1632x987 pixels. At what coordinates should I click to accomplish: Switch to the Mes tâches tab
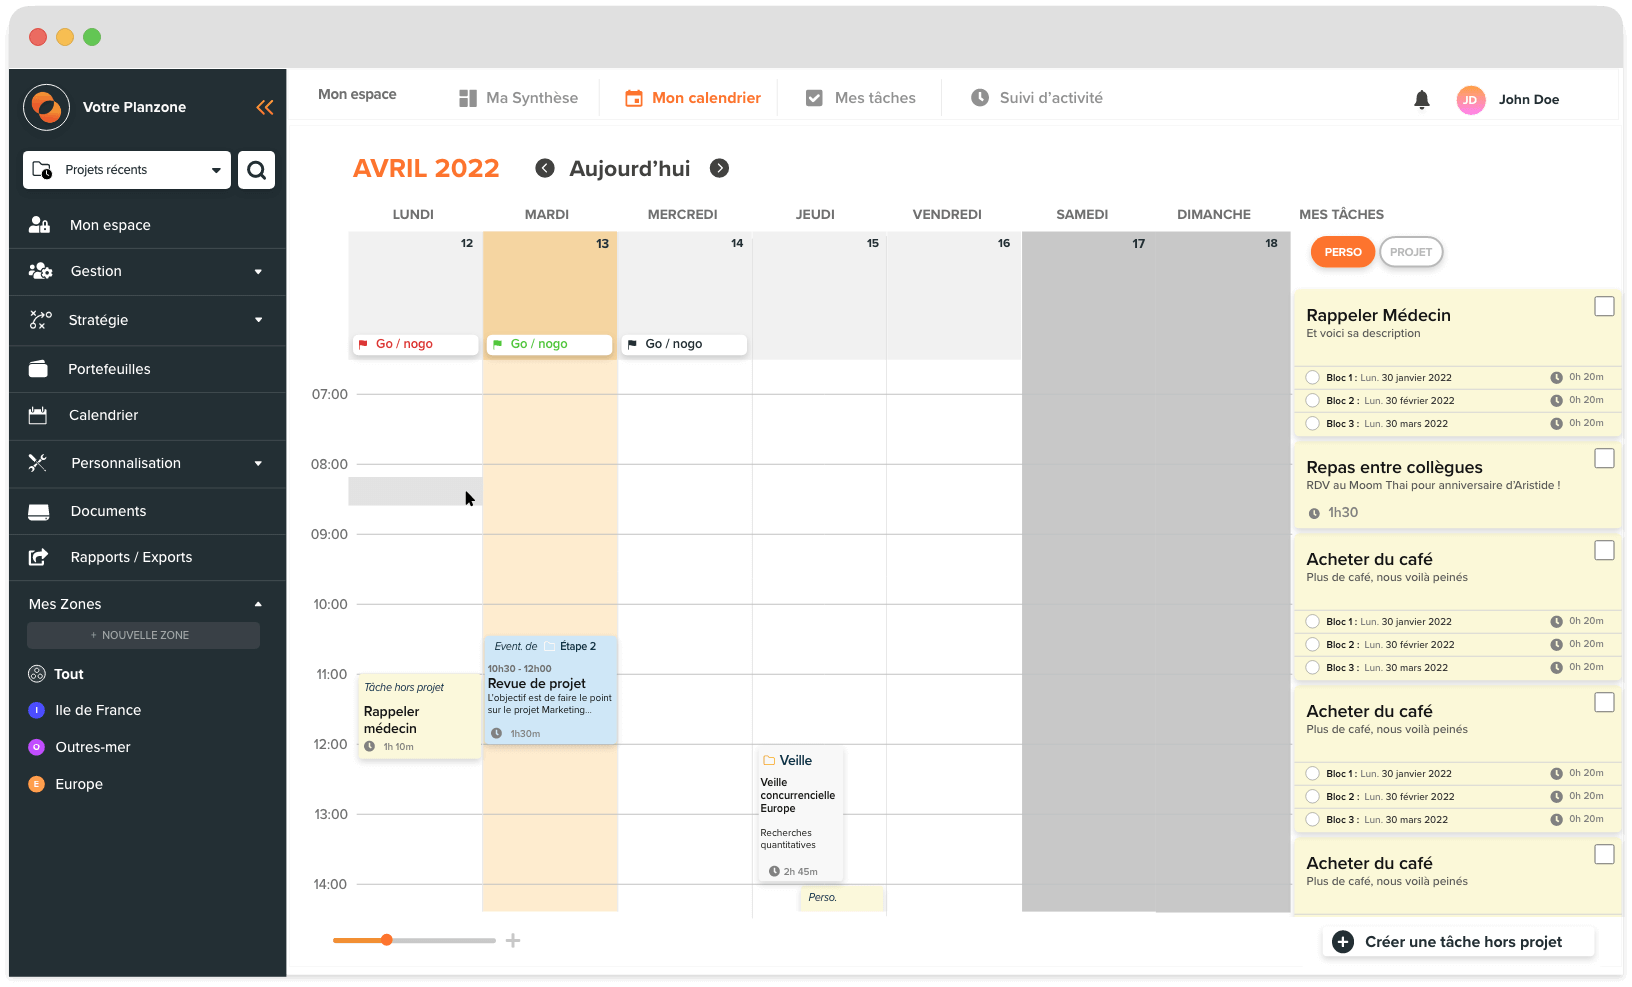click(861, 98)
